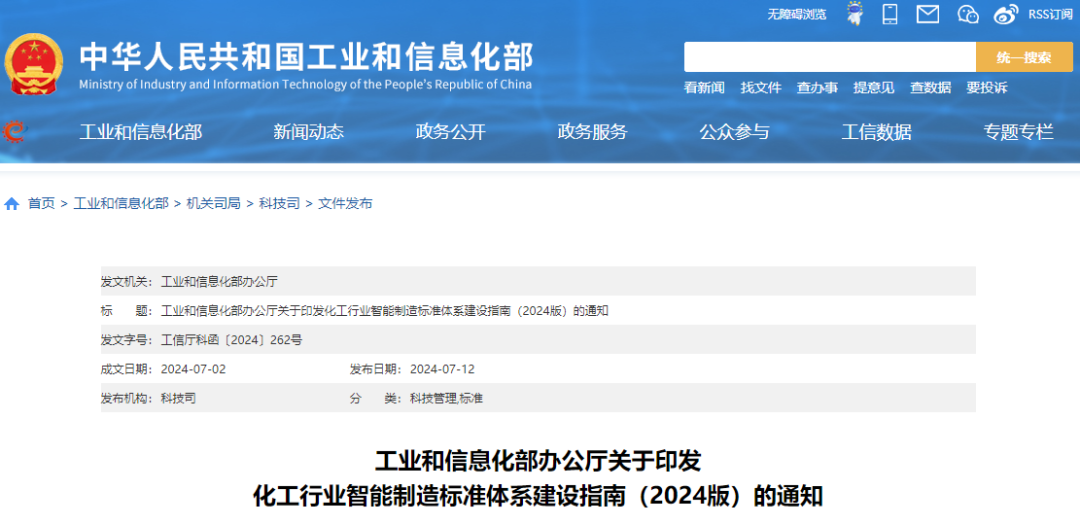The height and width of the screenshot is (525, 1080).
Task: Click the envelope mail icon
Action: pos(928,14)
